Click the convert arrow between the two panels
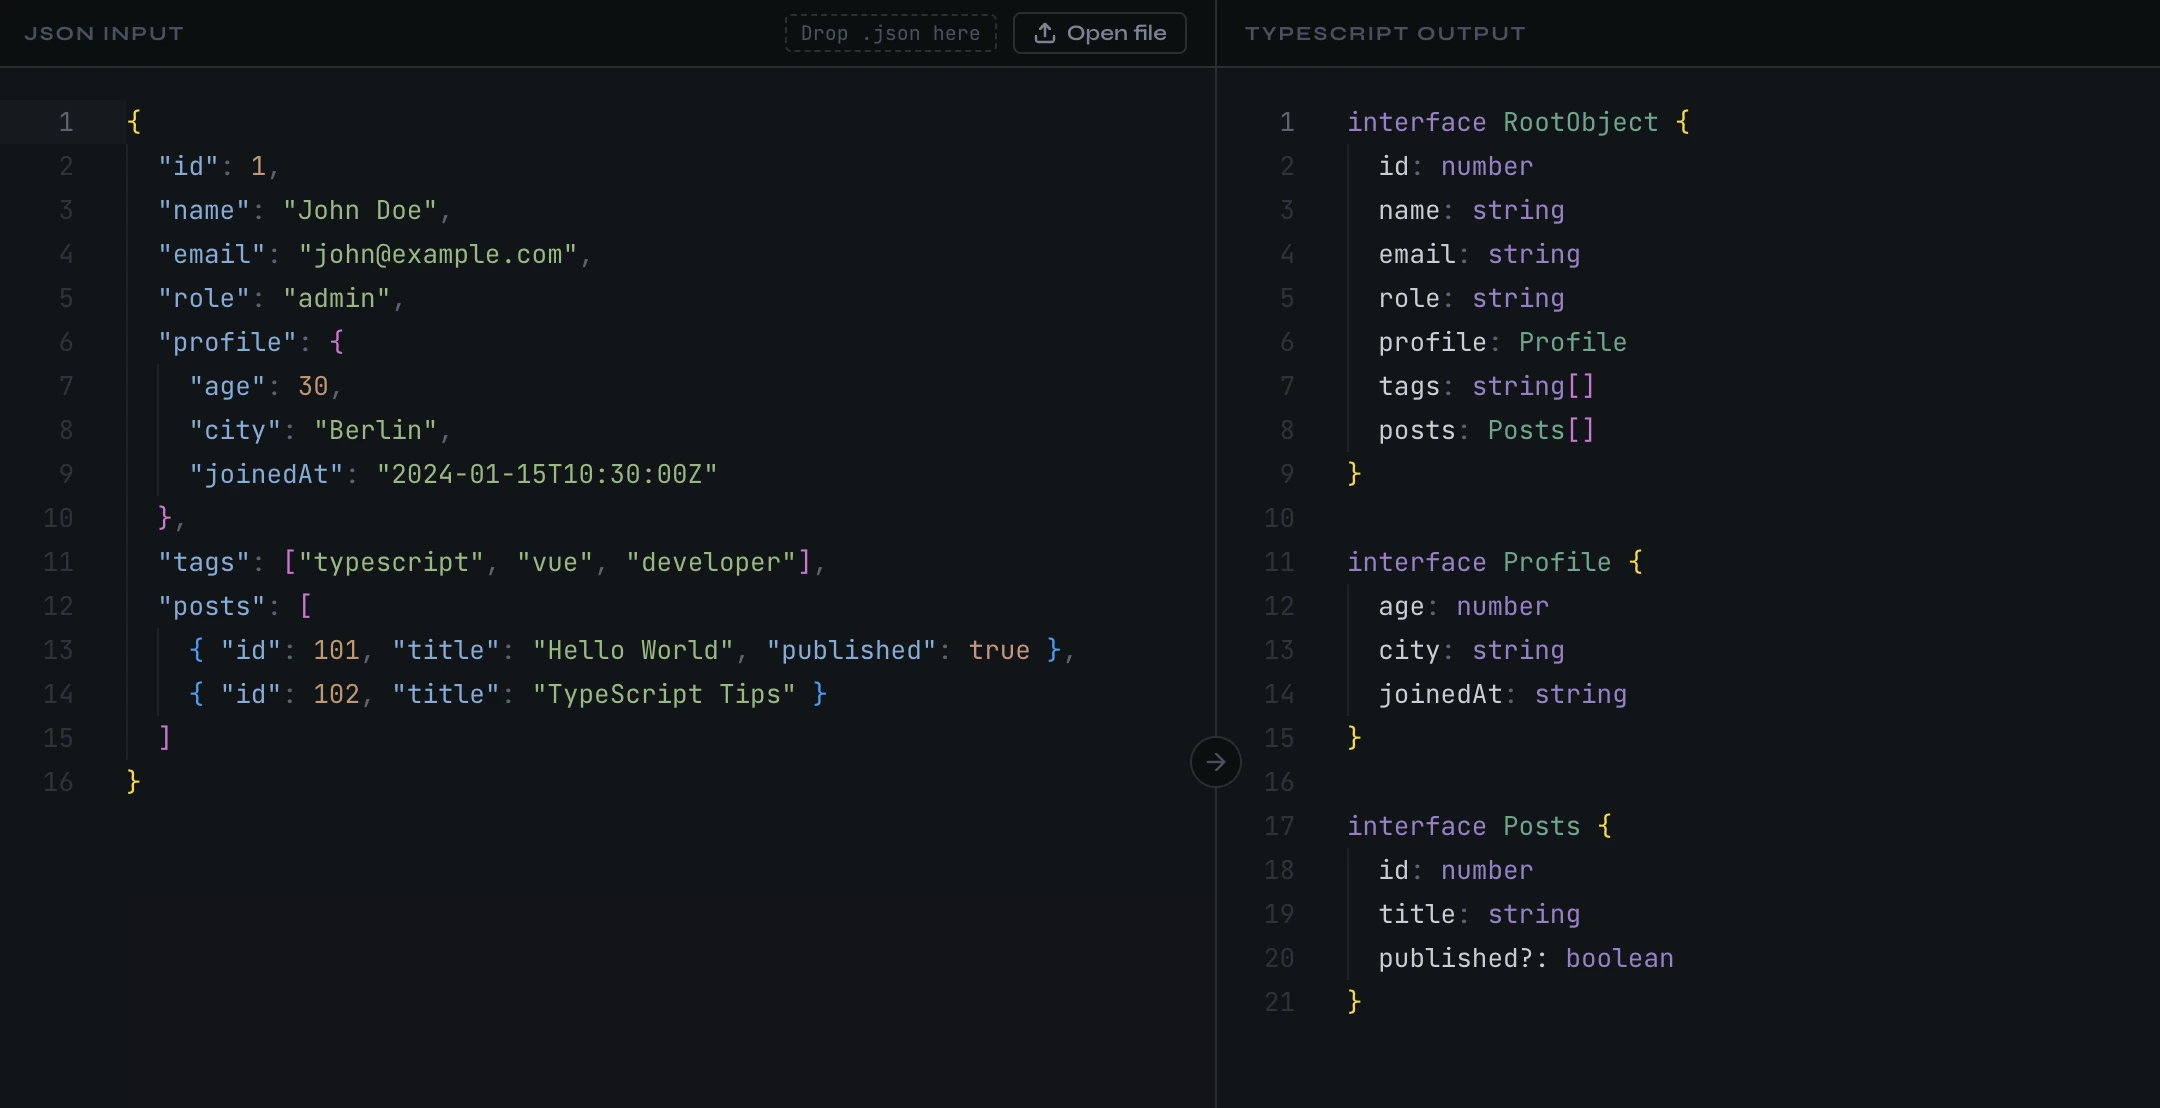Viewport: 2160px width, 1108px height. coord(1215,762)
